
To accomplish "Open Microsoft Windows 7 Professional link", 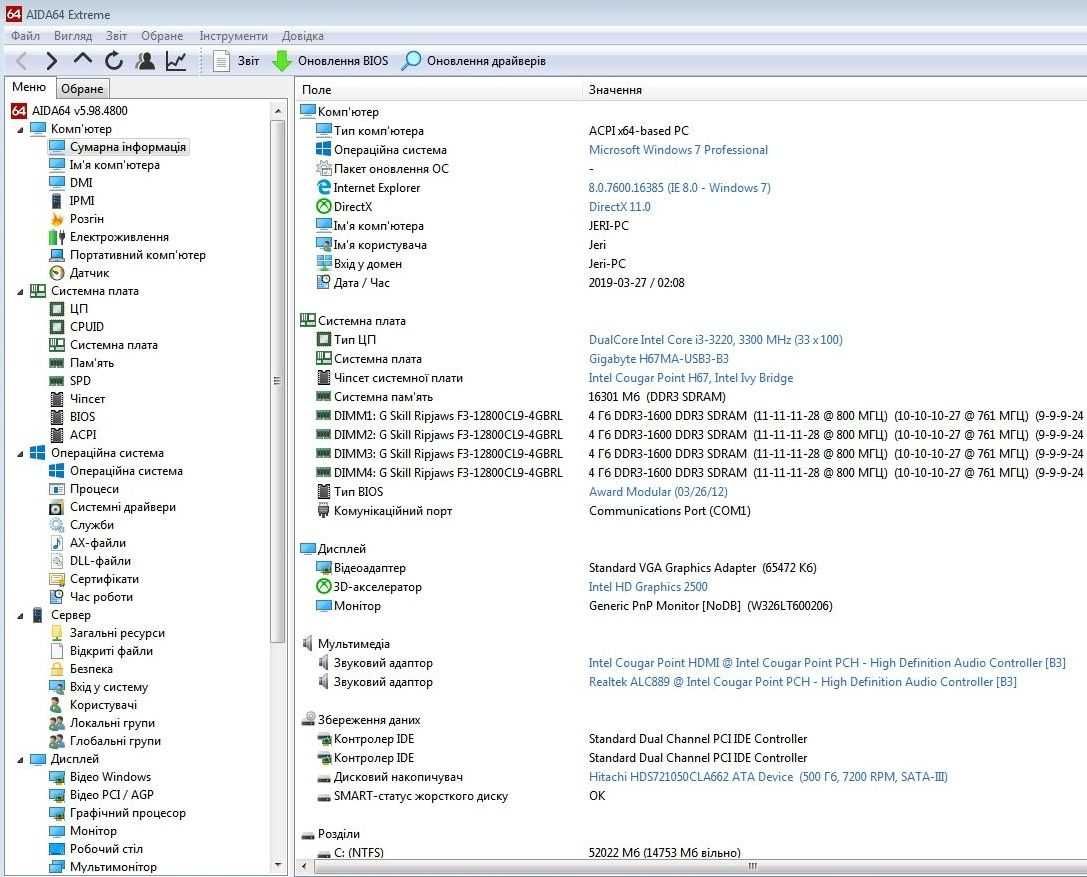I will pyautogui.click(x=678, y=150).
